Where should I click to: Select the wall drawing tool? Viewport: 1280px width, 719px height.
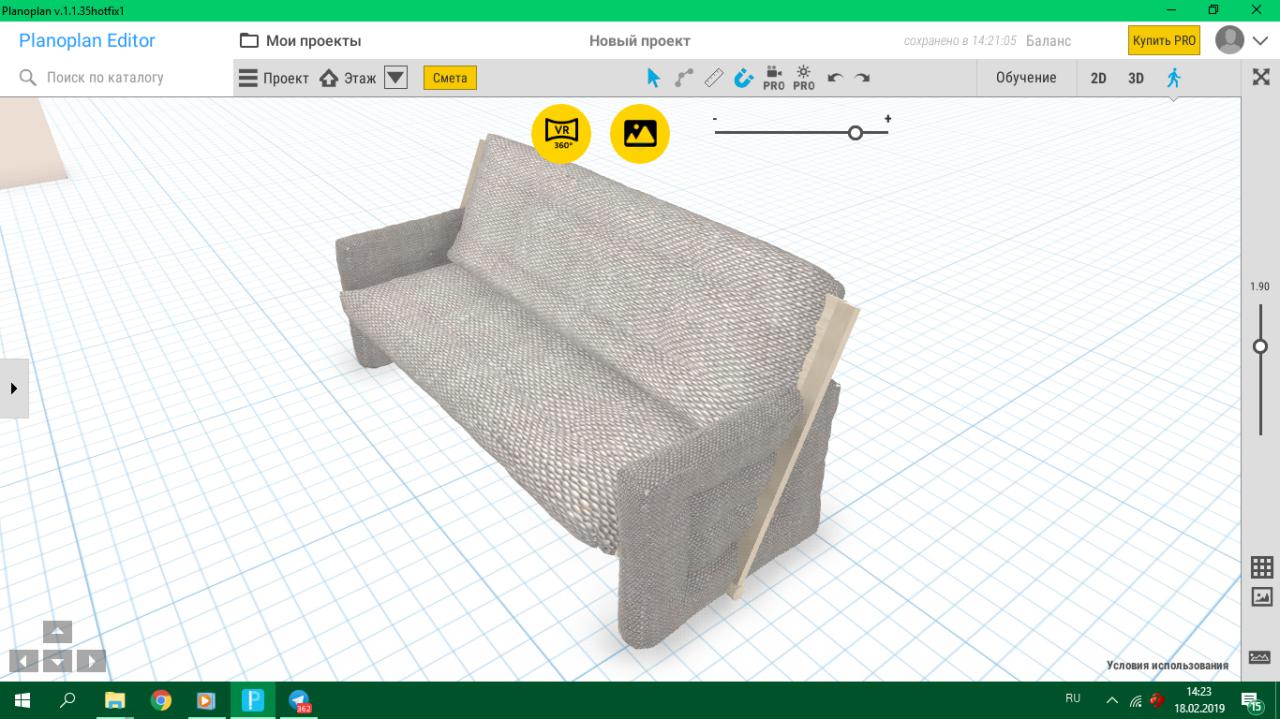point(684,78)
